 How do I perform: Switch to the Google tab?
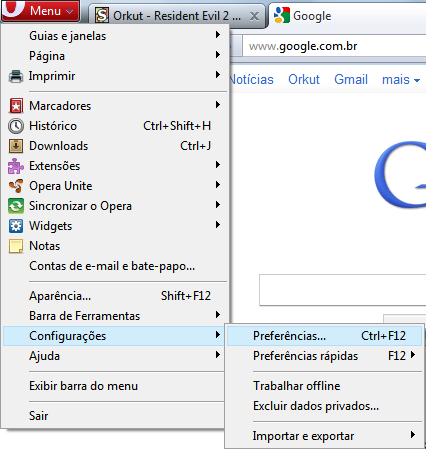tap(347, 16)
